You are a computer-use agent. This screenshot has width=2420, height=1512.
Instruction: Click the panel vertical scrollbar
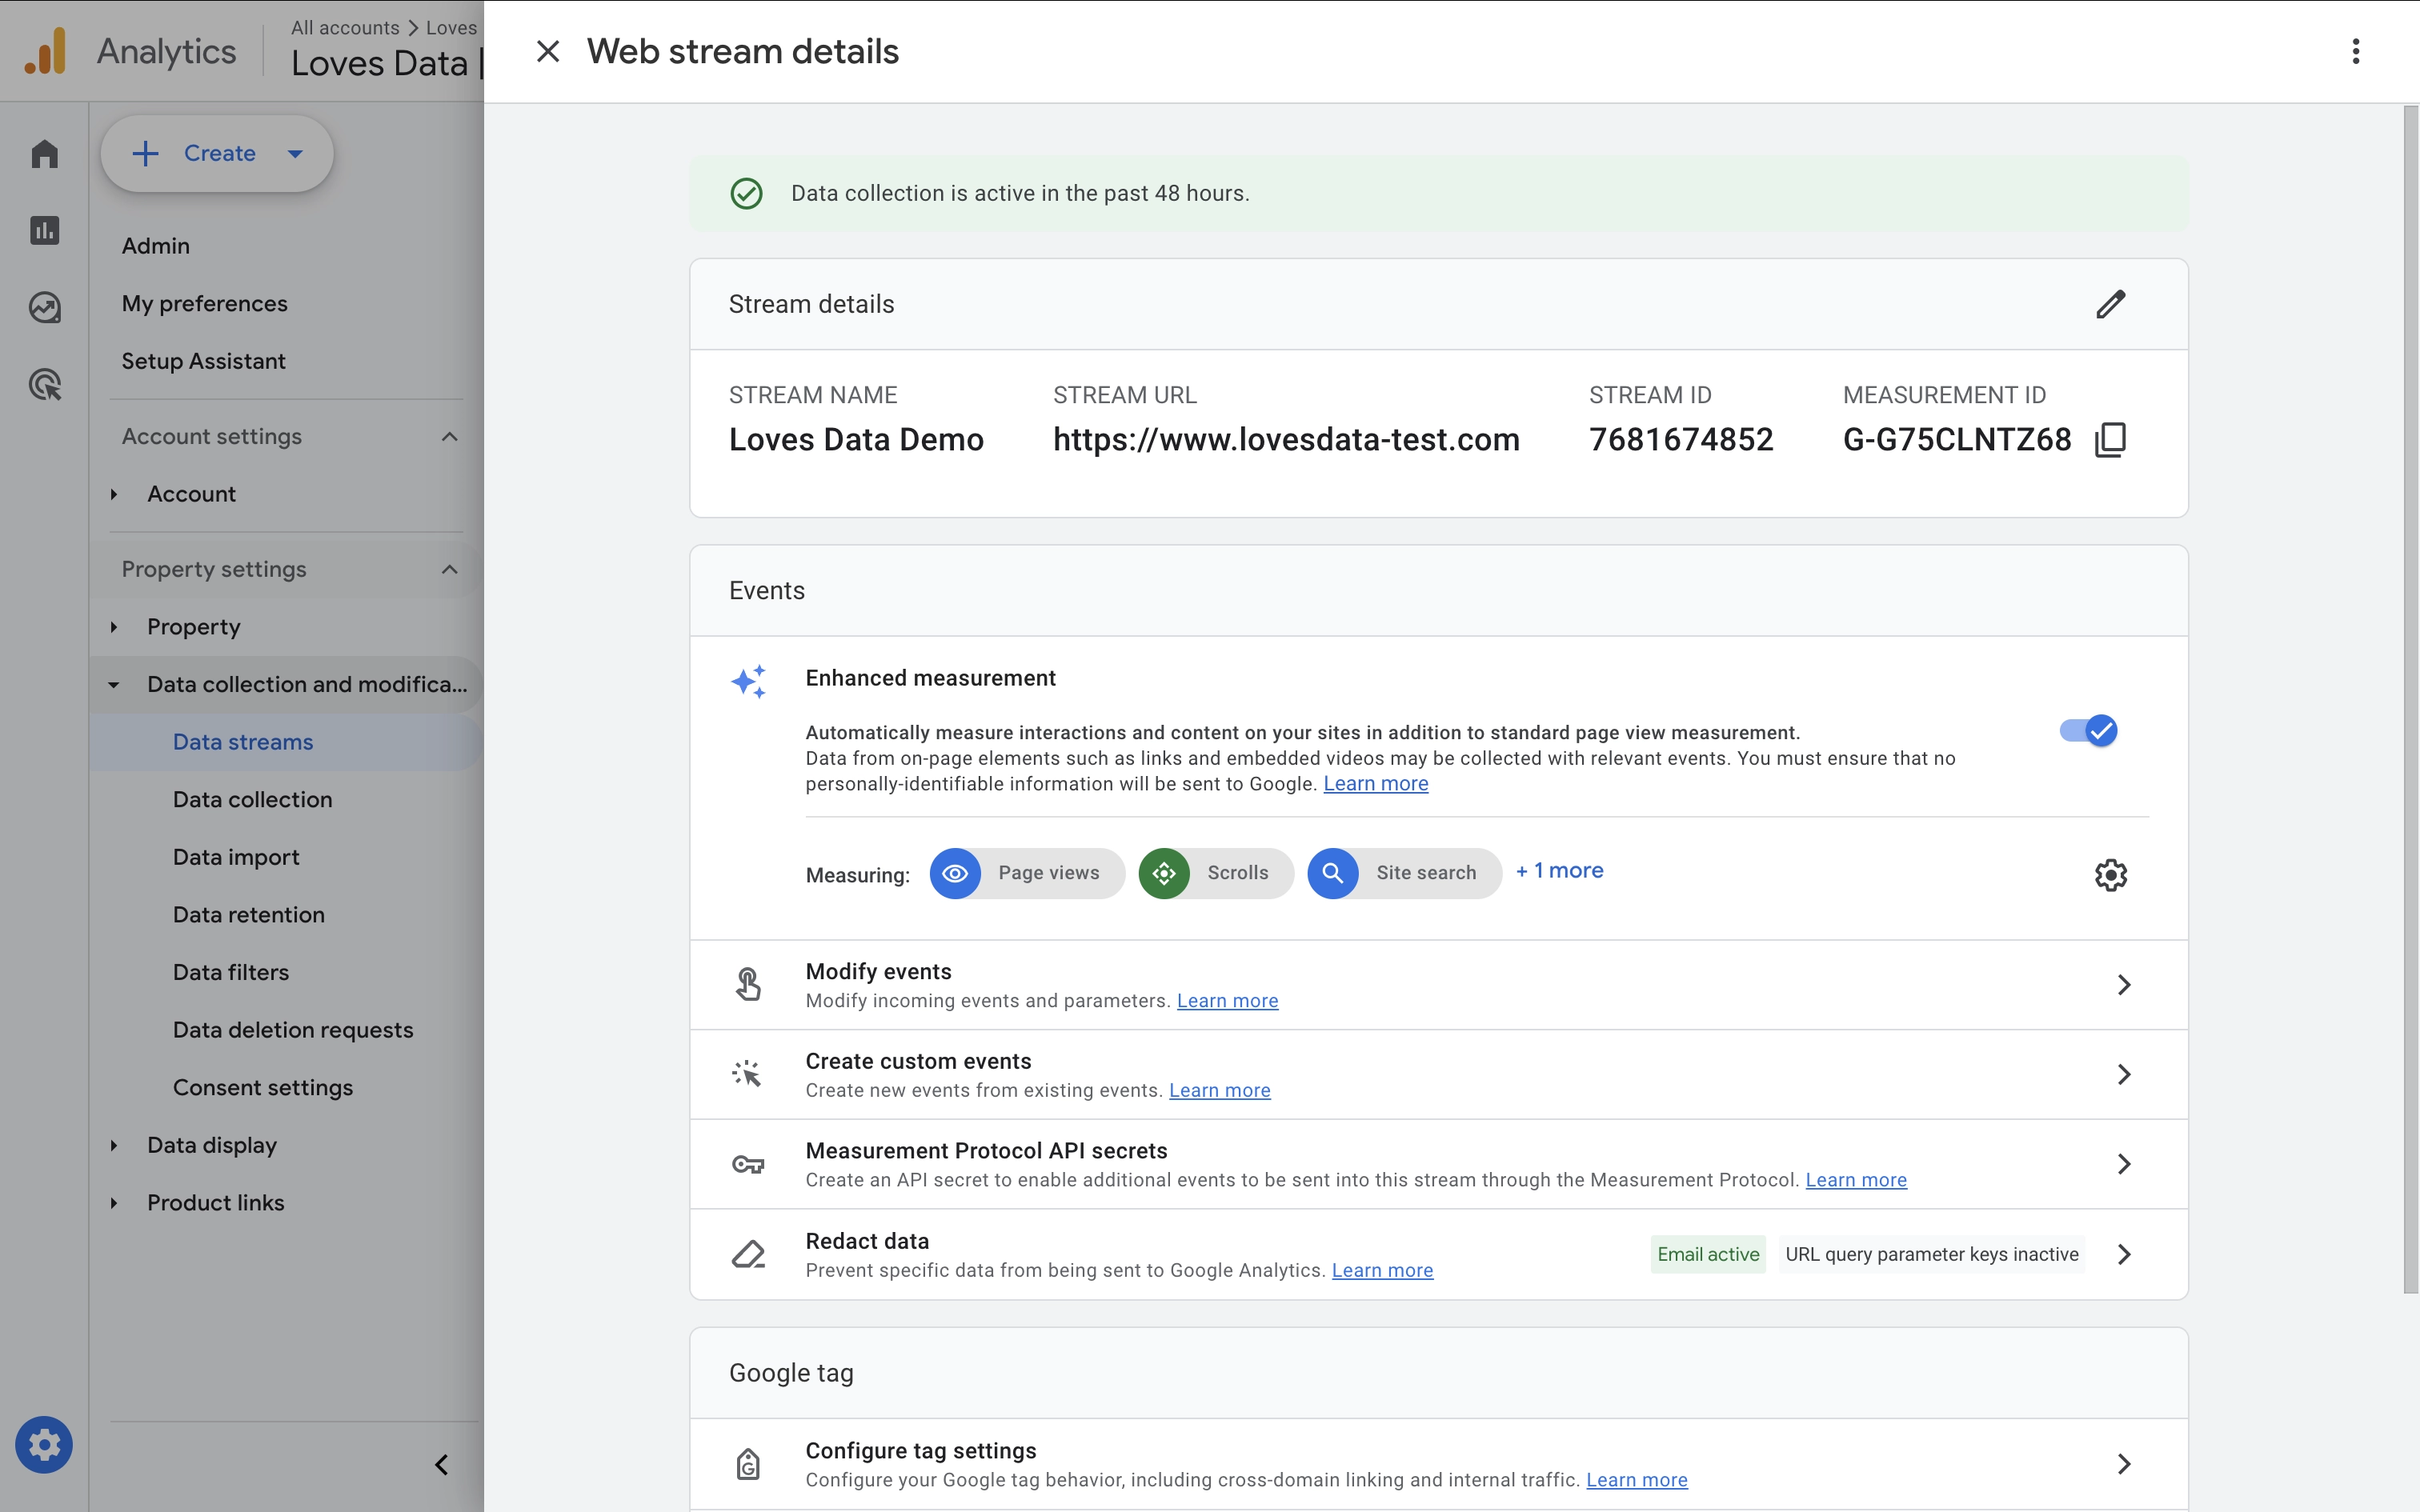coord(2410,700)
